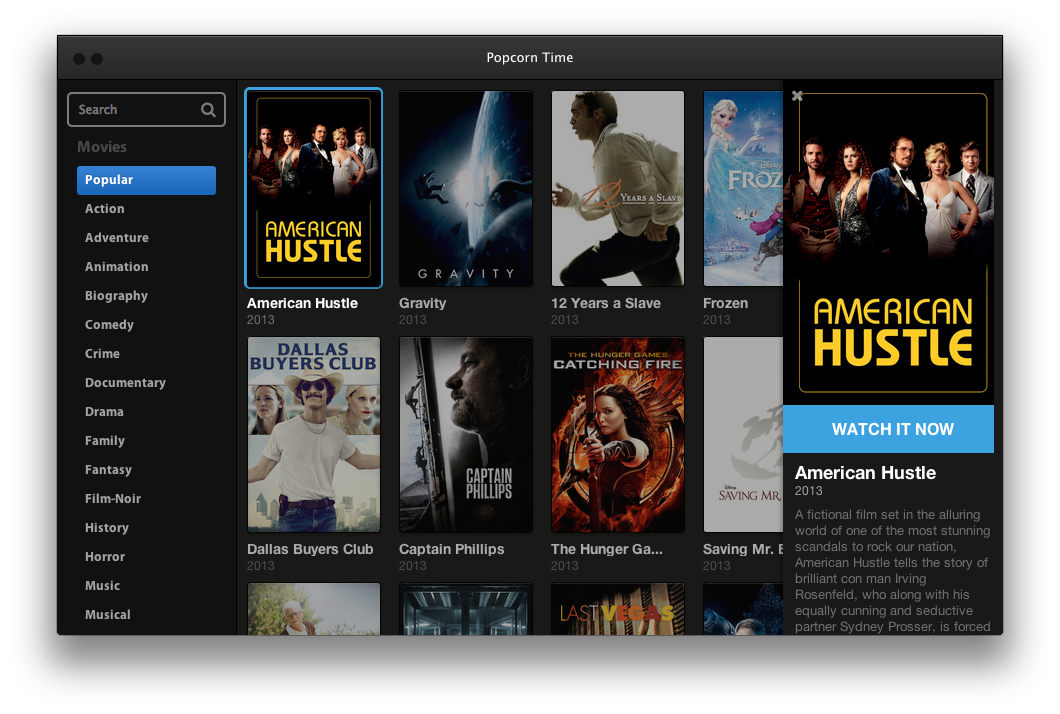Choose the Family genre
Image resolution: width=1060 pixels, height=714 pixels.
(105, 441)
